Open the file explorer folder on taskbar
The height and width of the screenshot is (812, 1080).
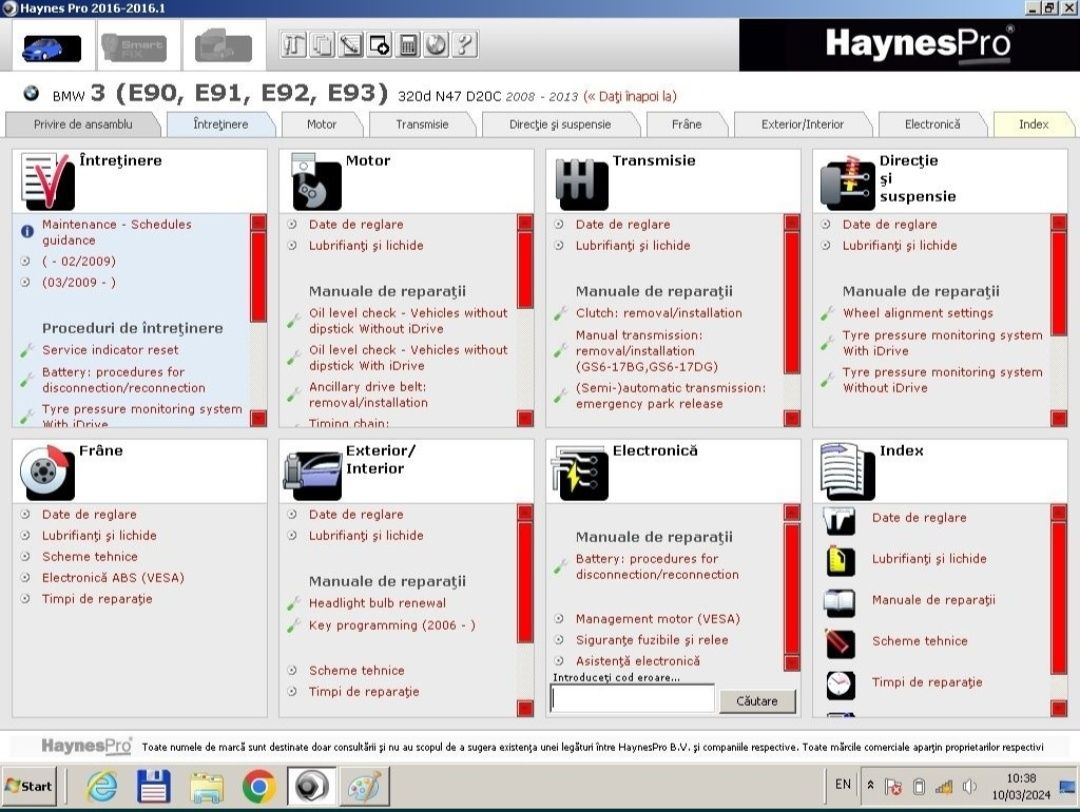pyautogui.click(x=207, y=787)
